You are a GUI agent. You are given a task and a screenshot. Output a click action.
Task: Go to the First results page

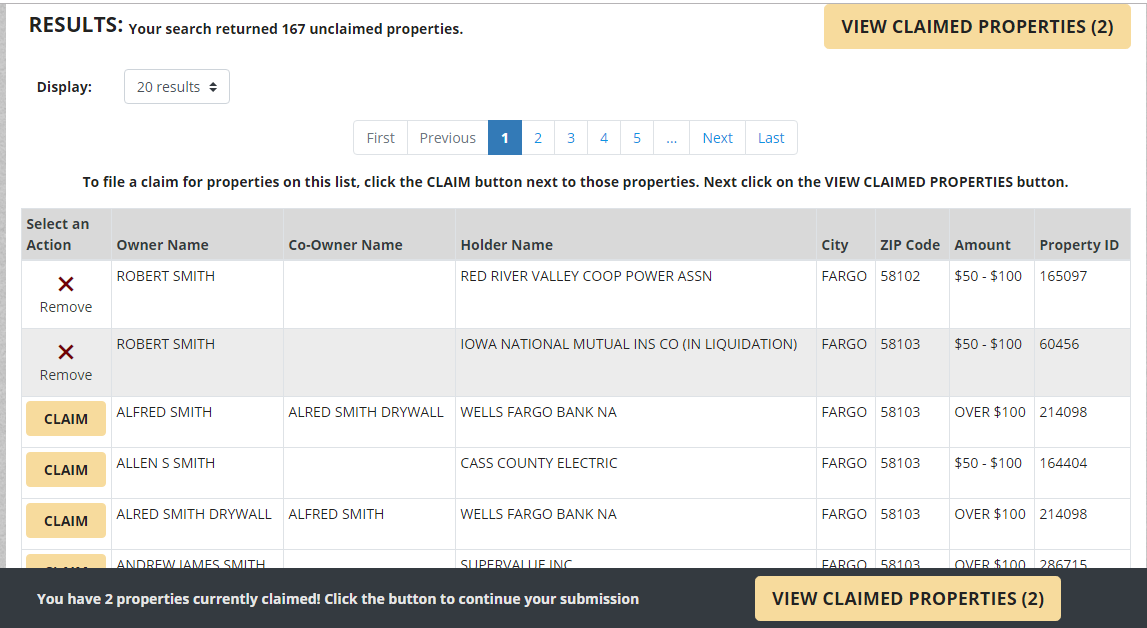[x=380, y=137]
